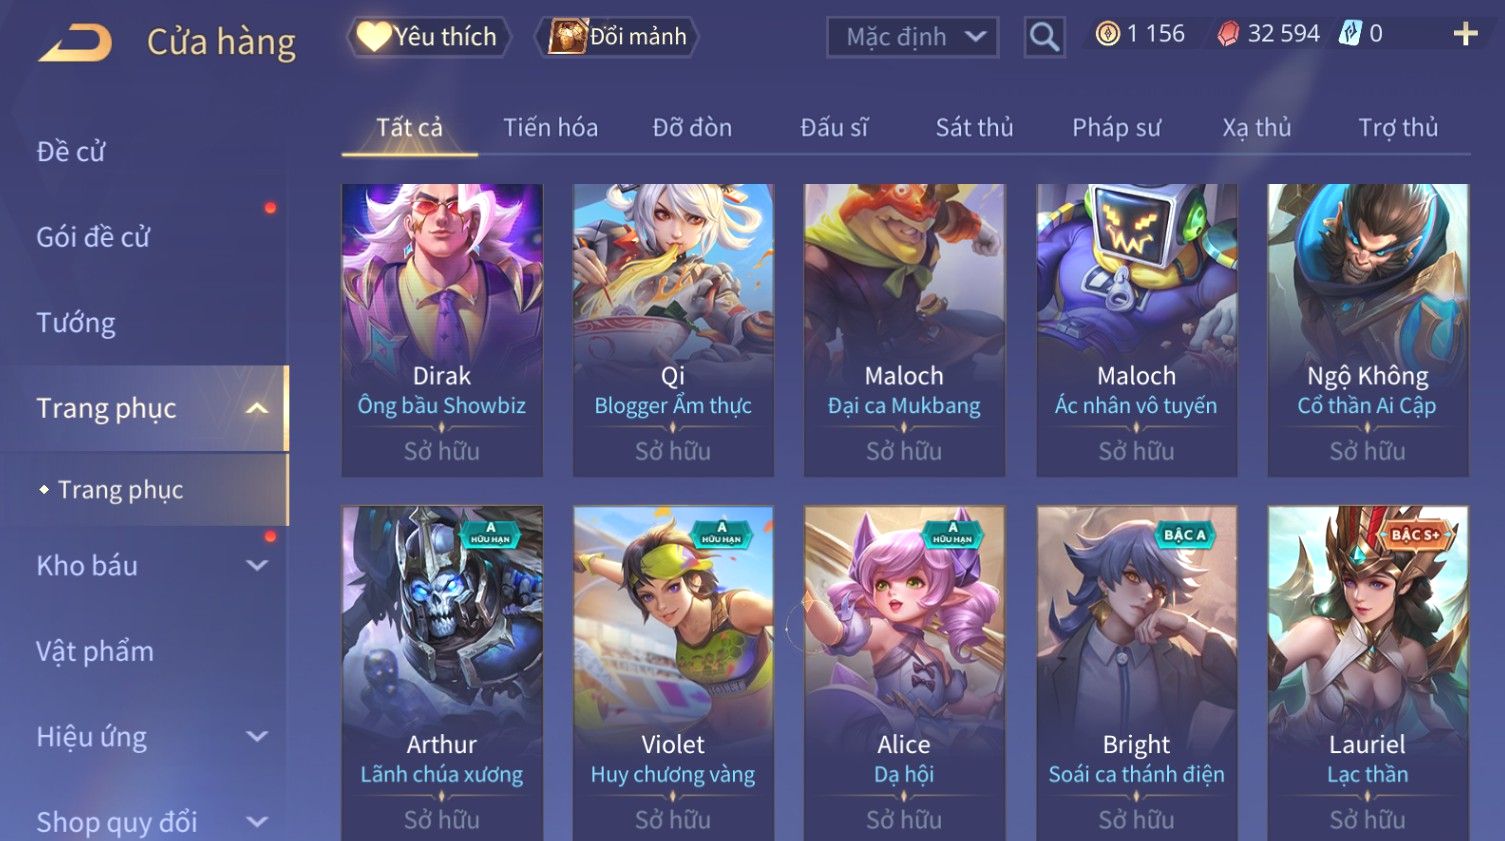Switch to the Pháp sư tab
Image resolution: width=1505 pixels, height=841 pixels.
[1116, 127]
